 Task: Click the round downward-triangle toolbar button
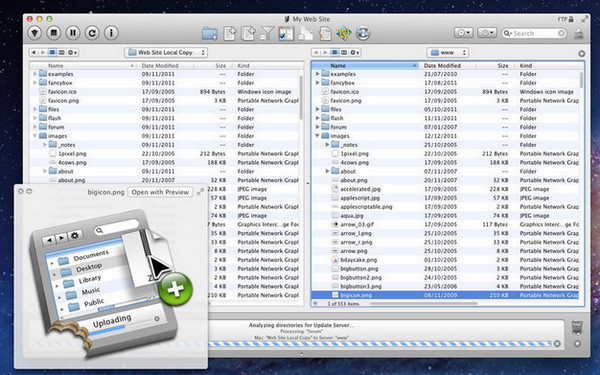pos(35,33)
